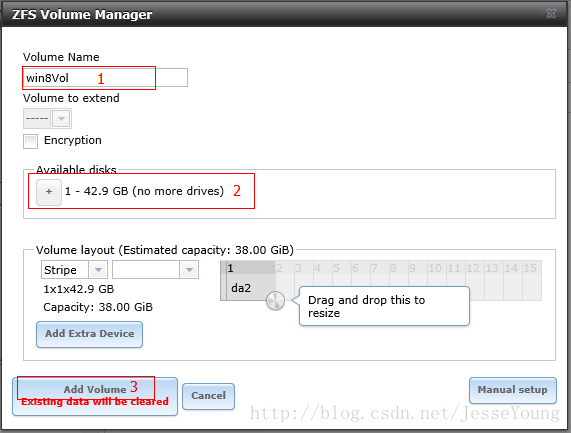Screen dimensions: 571x433
Task: Click the Volume Name input field
Action: pyautogui.click(x=105, y=78)
